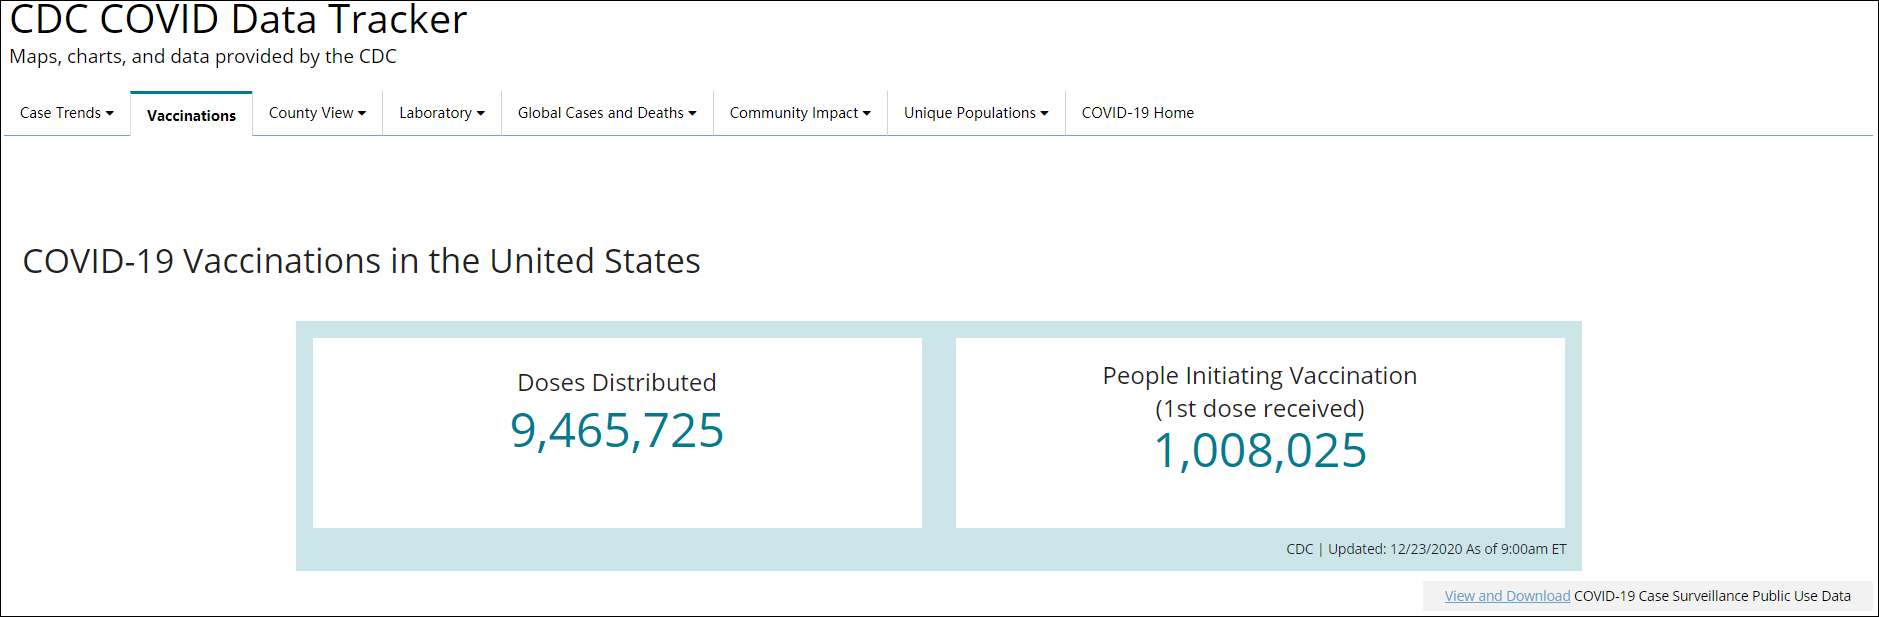
Task: Click the caret arrow next to County View
Action: click(x=362, y=113)
